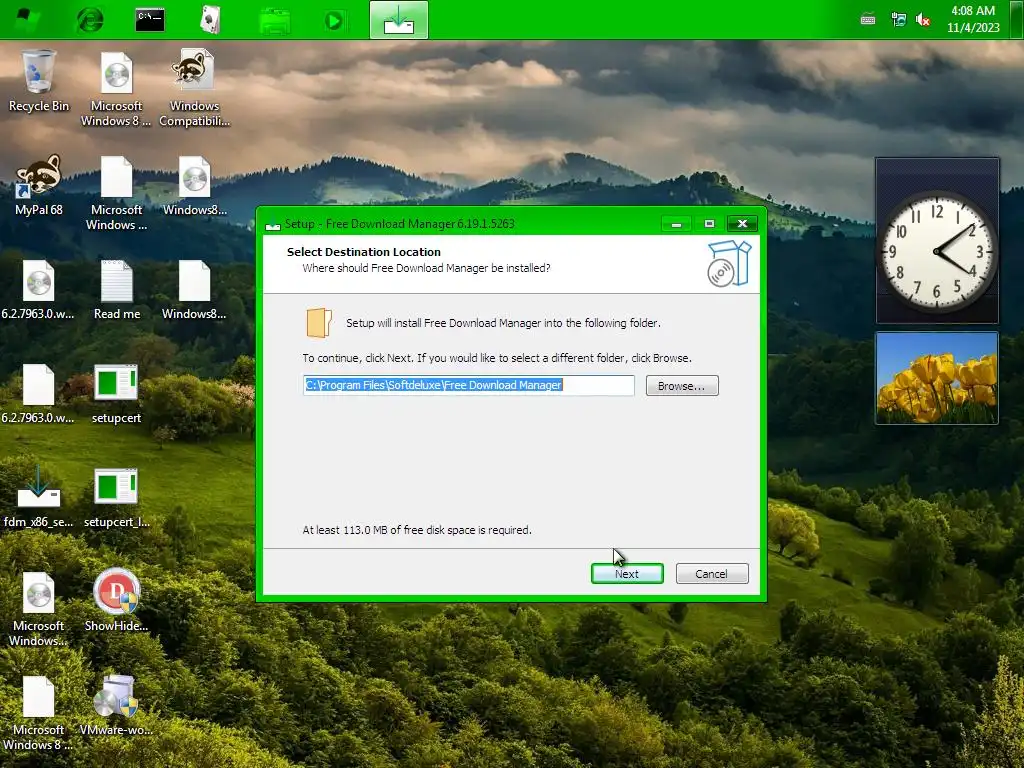
Task: Cancel the Free Download Manager setup
Action: pyautogui.click(x=712, y=573)
